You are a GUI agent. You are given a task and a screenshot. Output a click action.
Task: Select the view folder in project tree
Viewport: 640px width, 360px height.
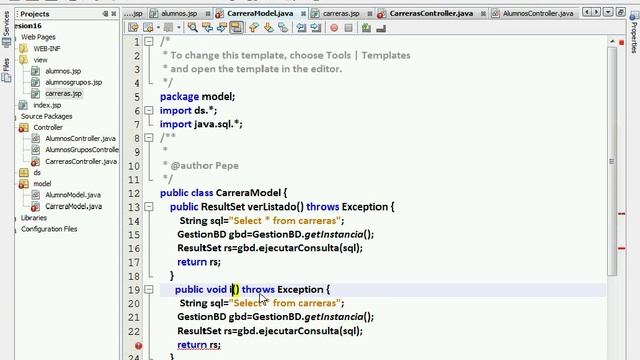[40, 60]
